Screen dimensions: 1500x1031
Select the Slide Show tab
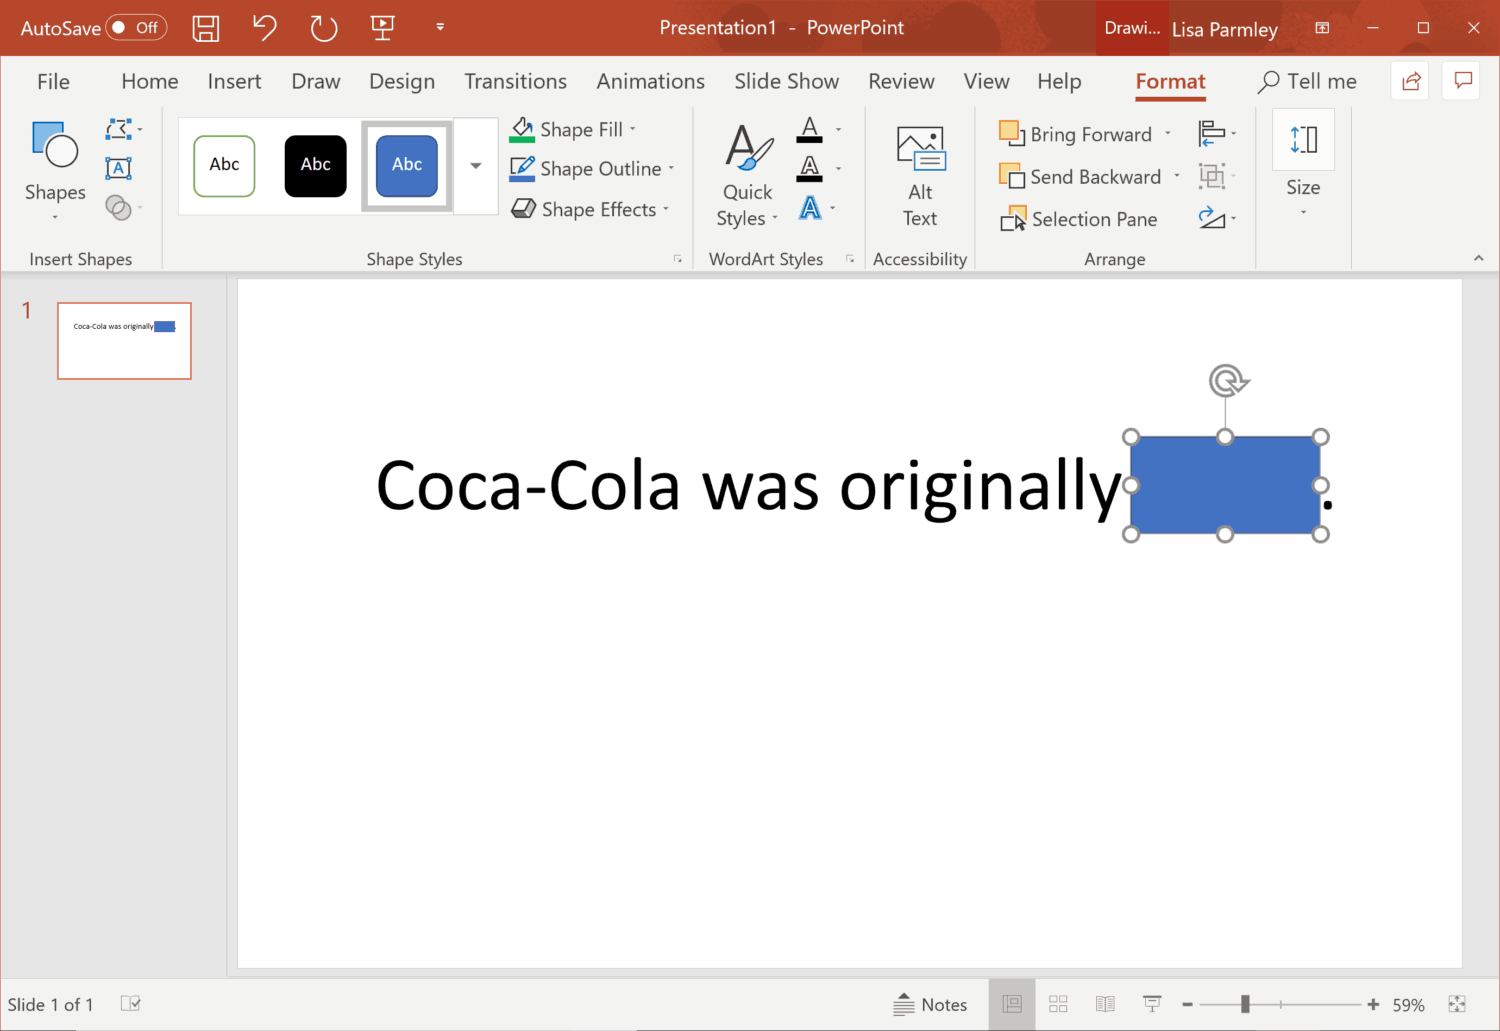pyautogui.click(x=787, y=81)
